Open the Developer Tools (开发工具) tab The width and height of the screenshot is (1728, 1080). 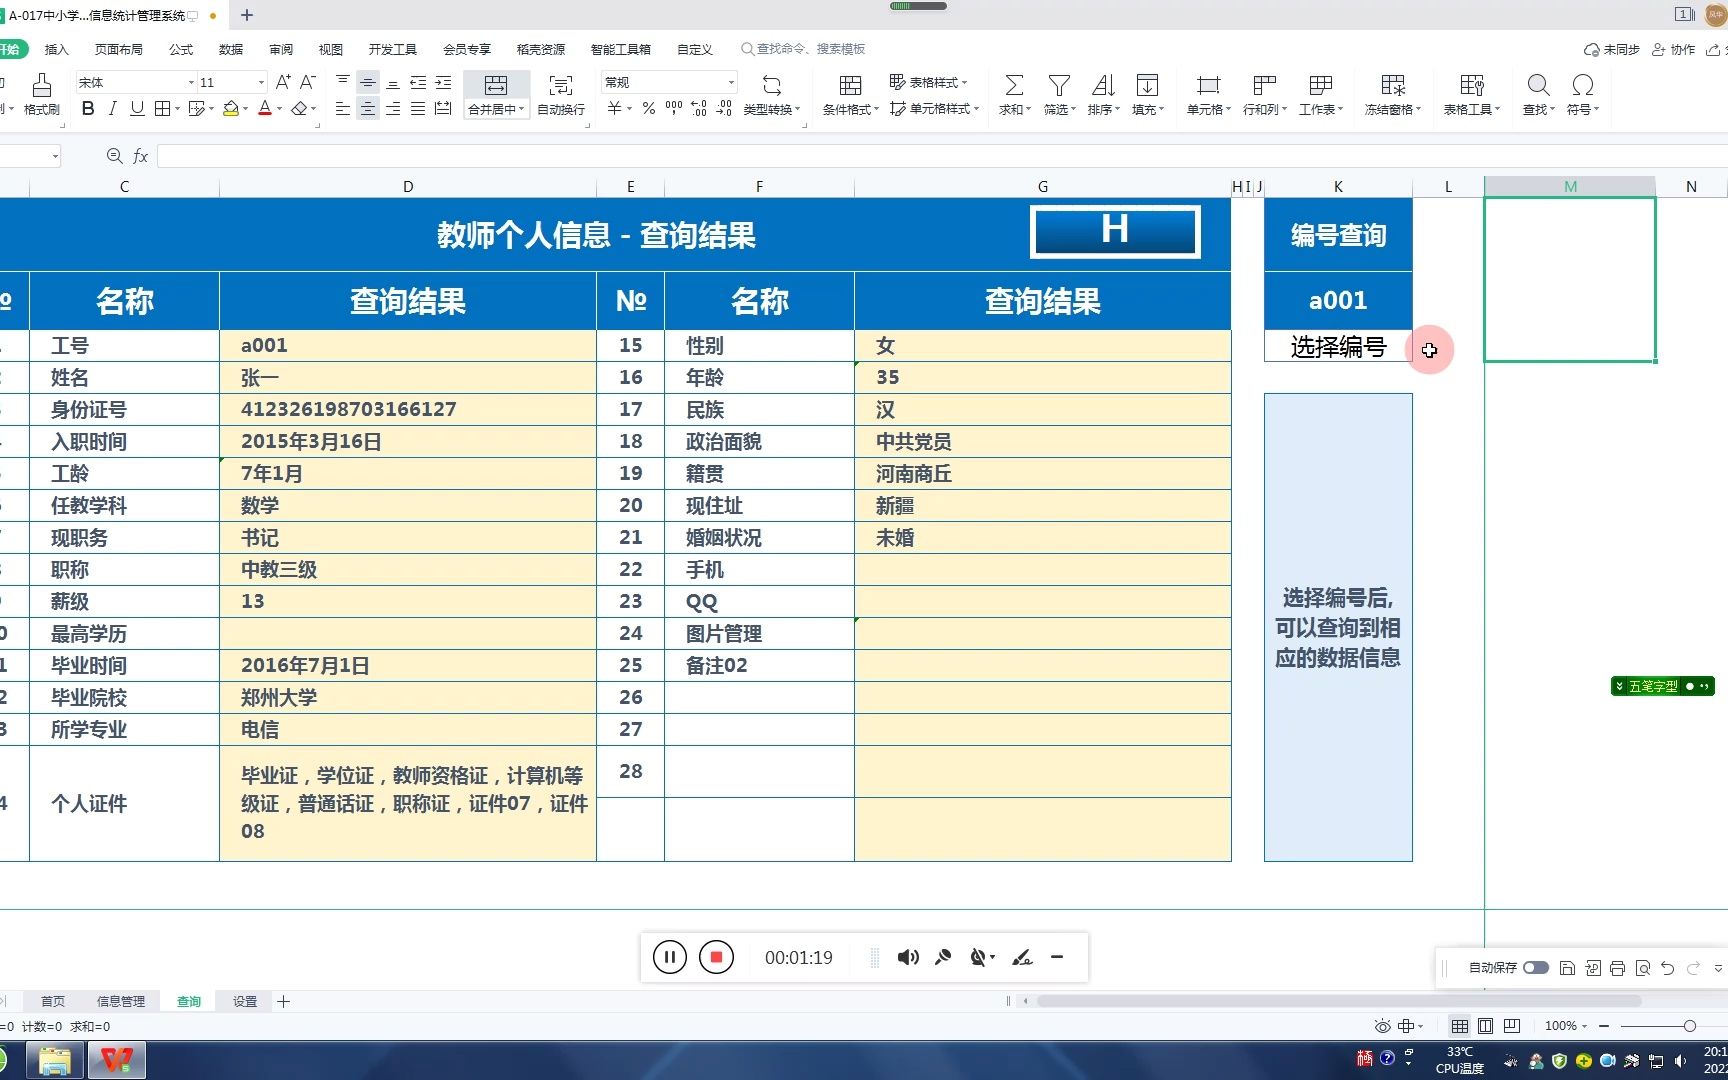click(393, 49)
